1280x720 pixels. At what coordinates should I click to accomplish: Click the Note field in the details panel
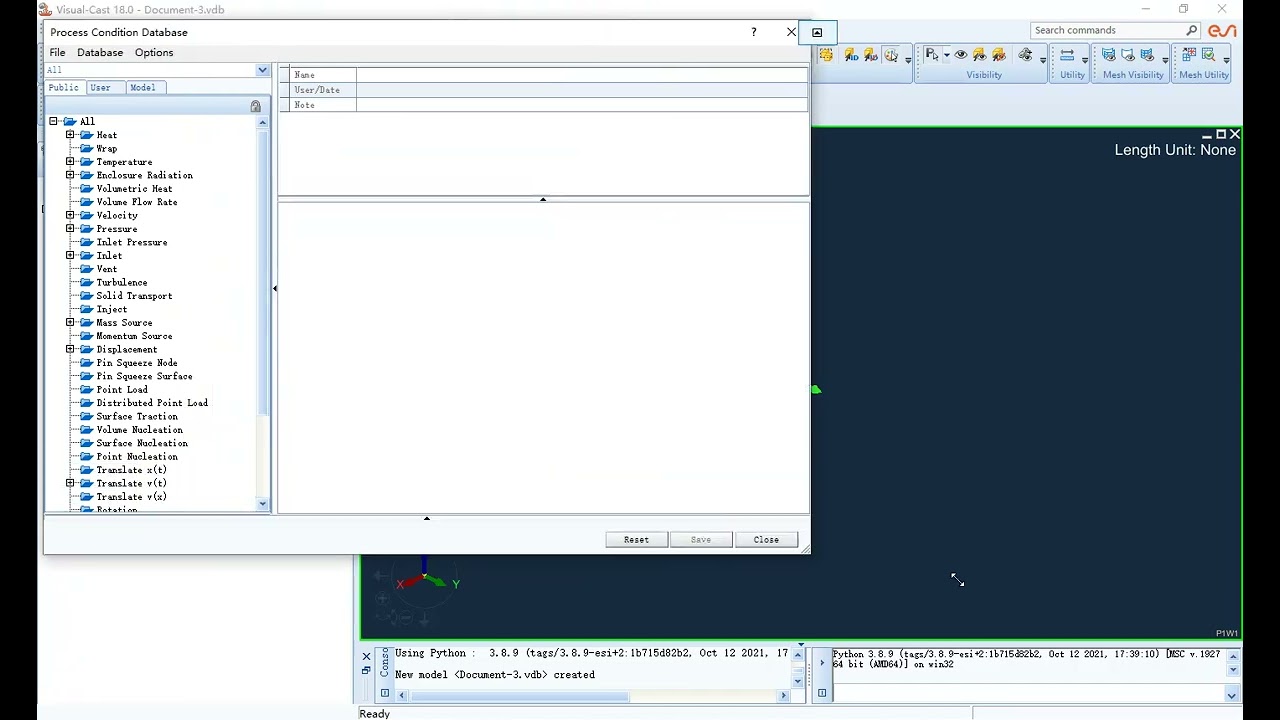(x=582, y=105)
